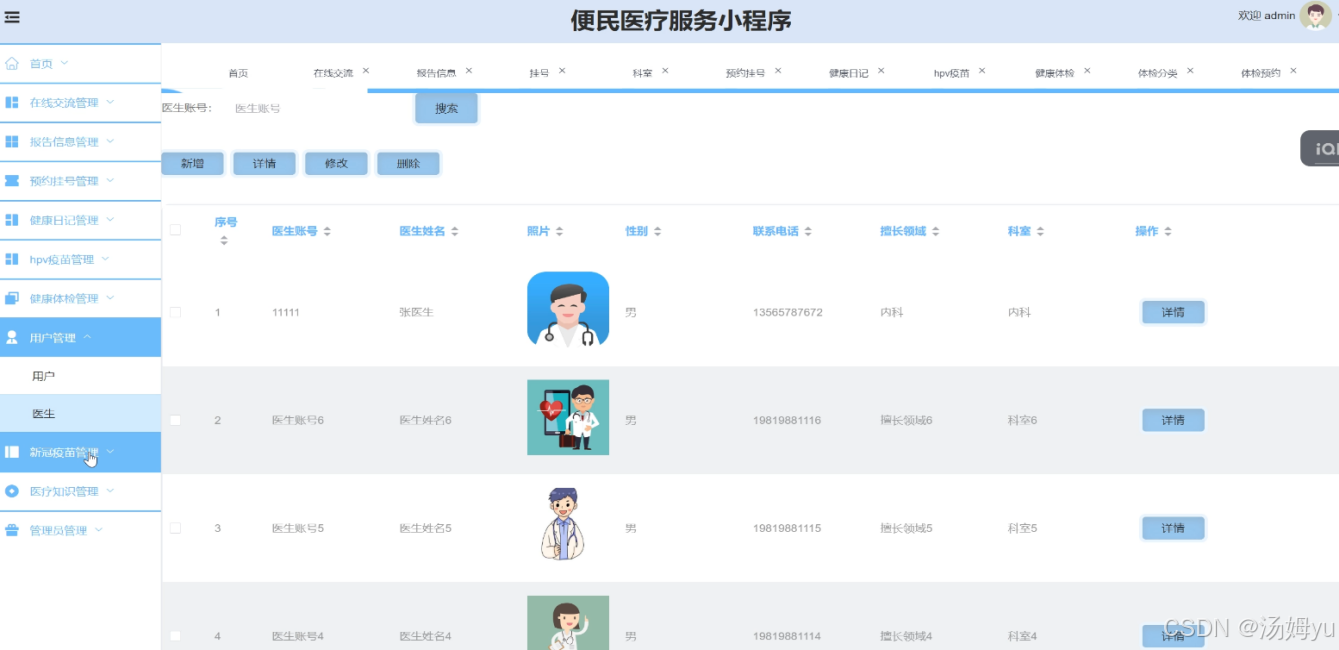Click the admin avatar picture

tap(1315, 15)
